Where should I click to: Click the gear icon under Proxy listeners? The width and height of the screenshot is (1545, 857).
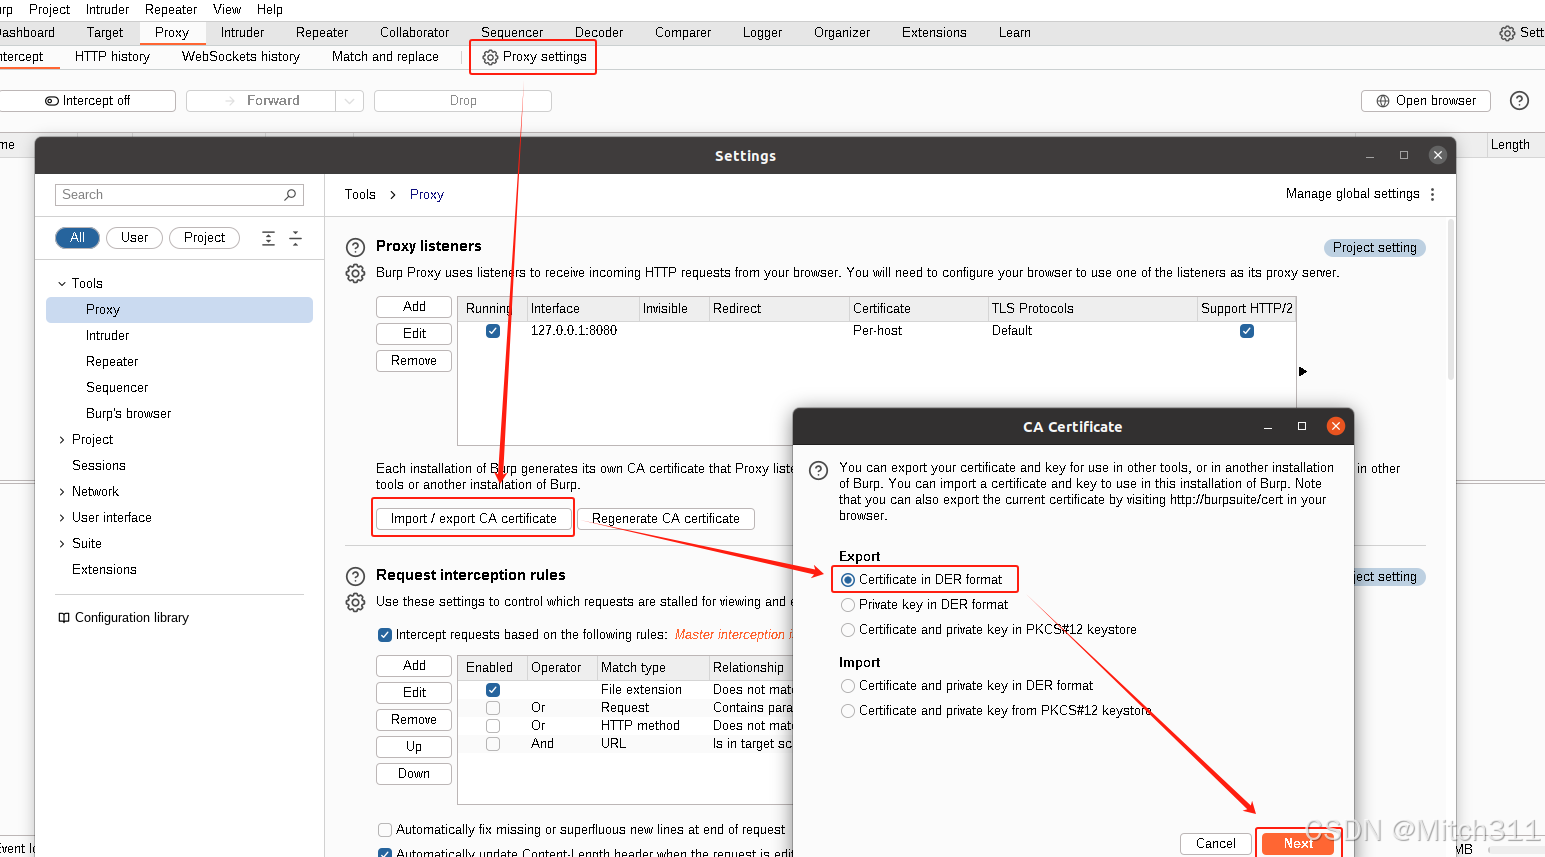(x=355, y=273)
